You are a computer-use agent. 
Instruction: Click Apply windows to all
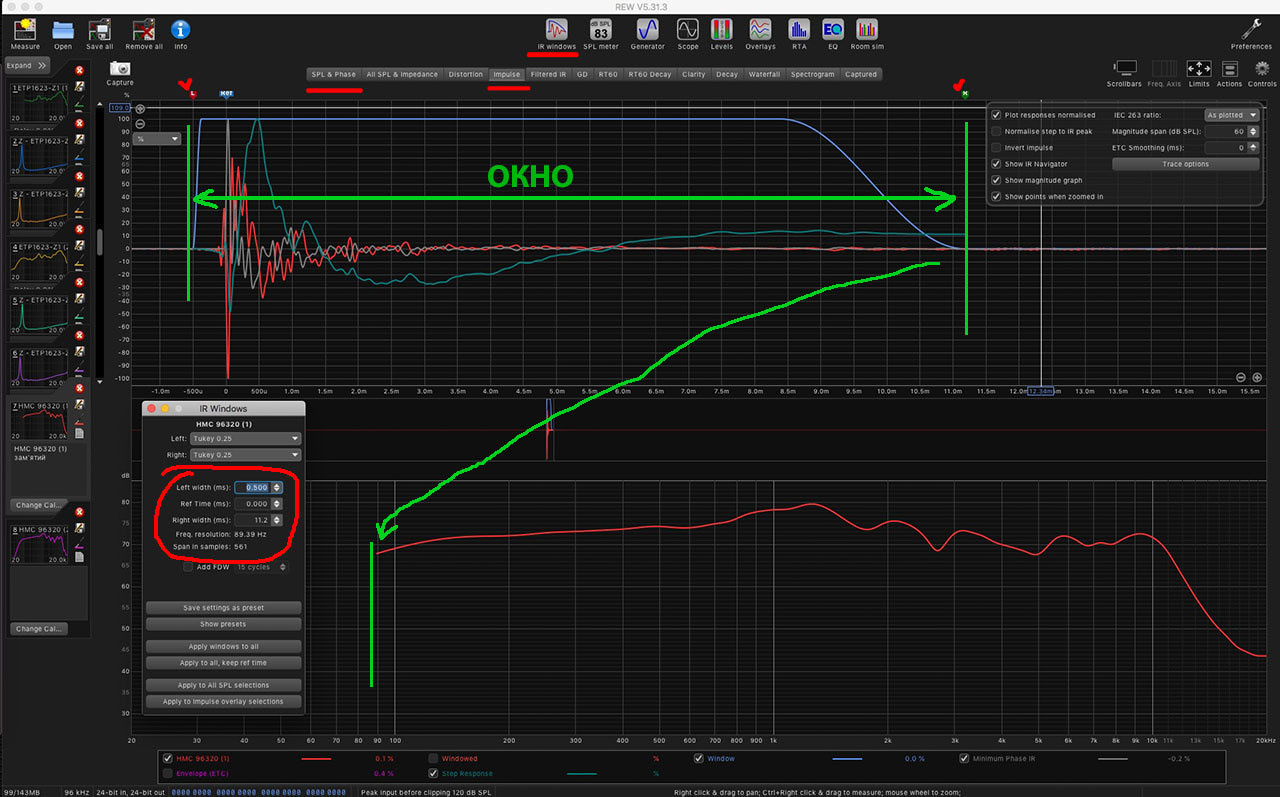222,647
